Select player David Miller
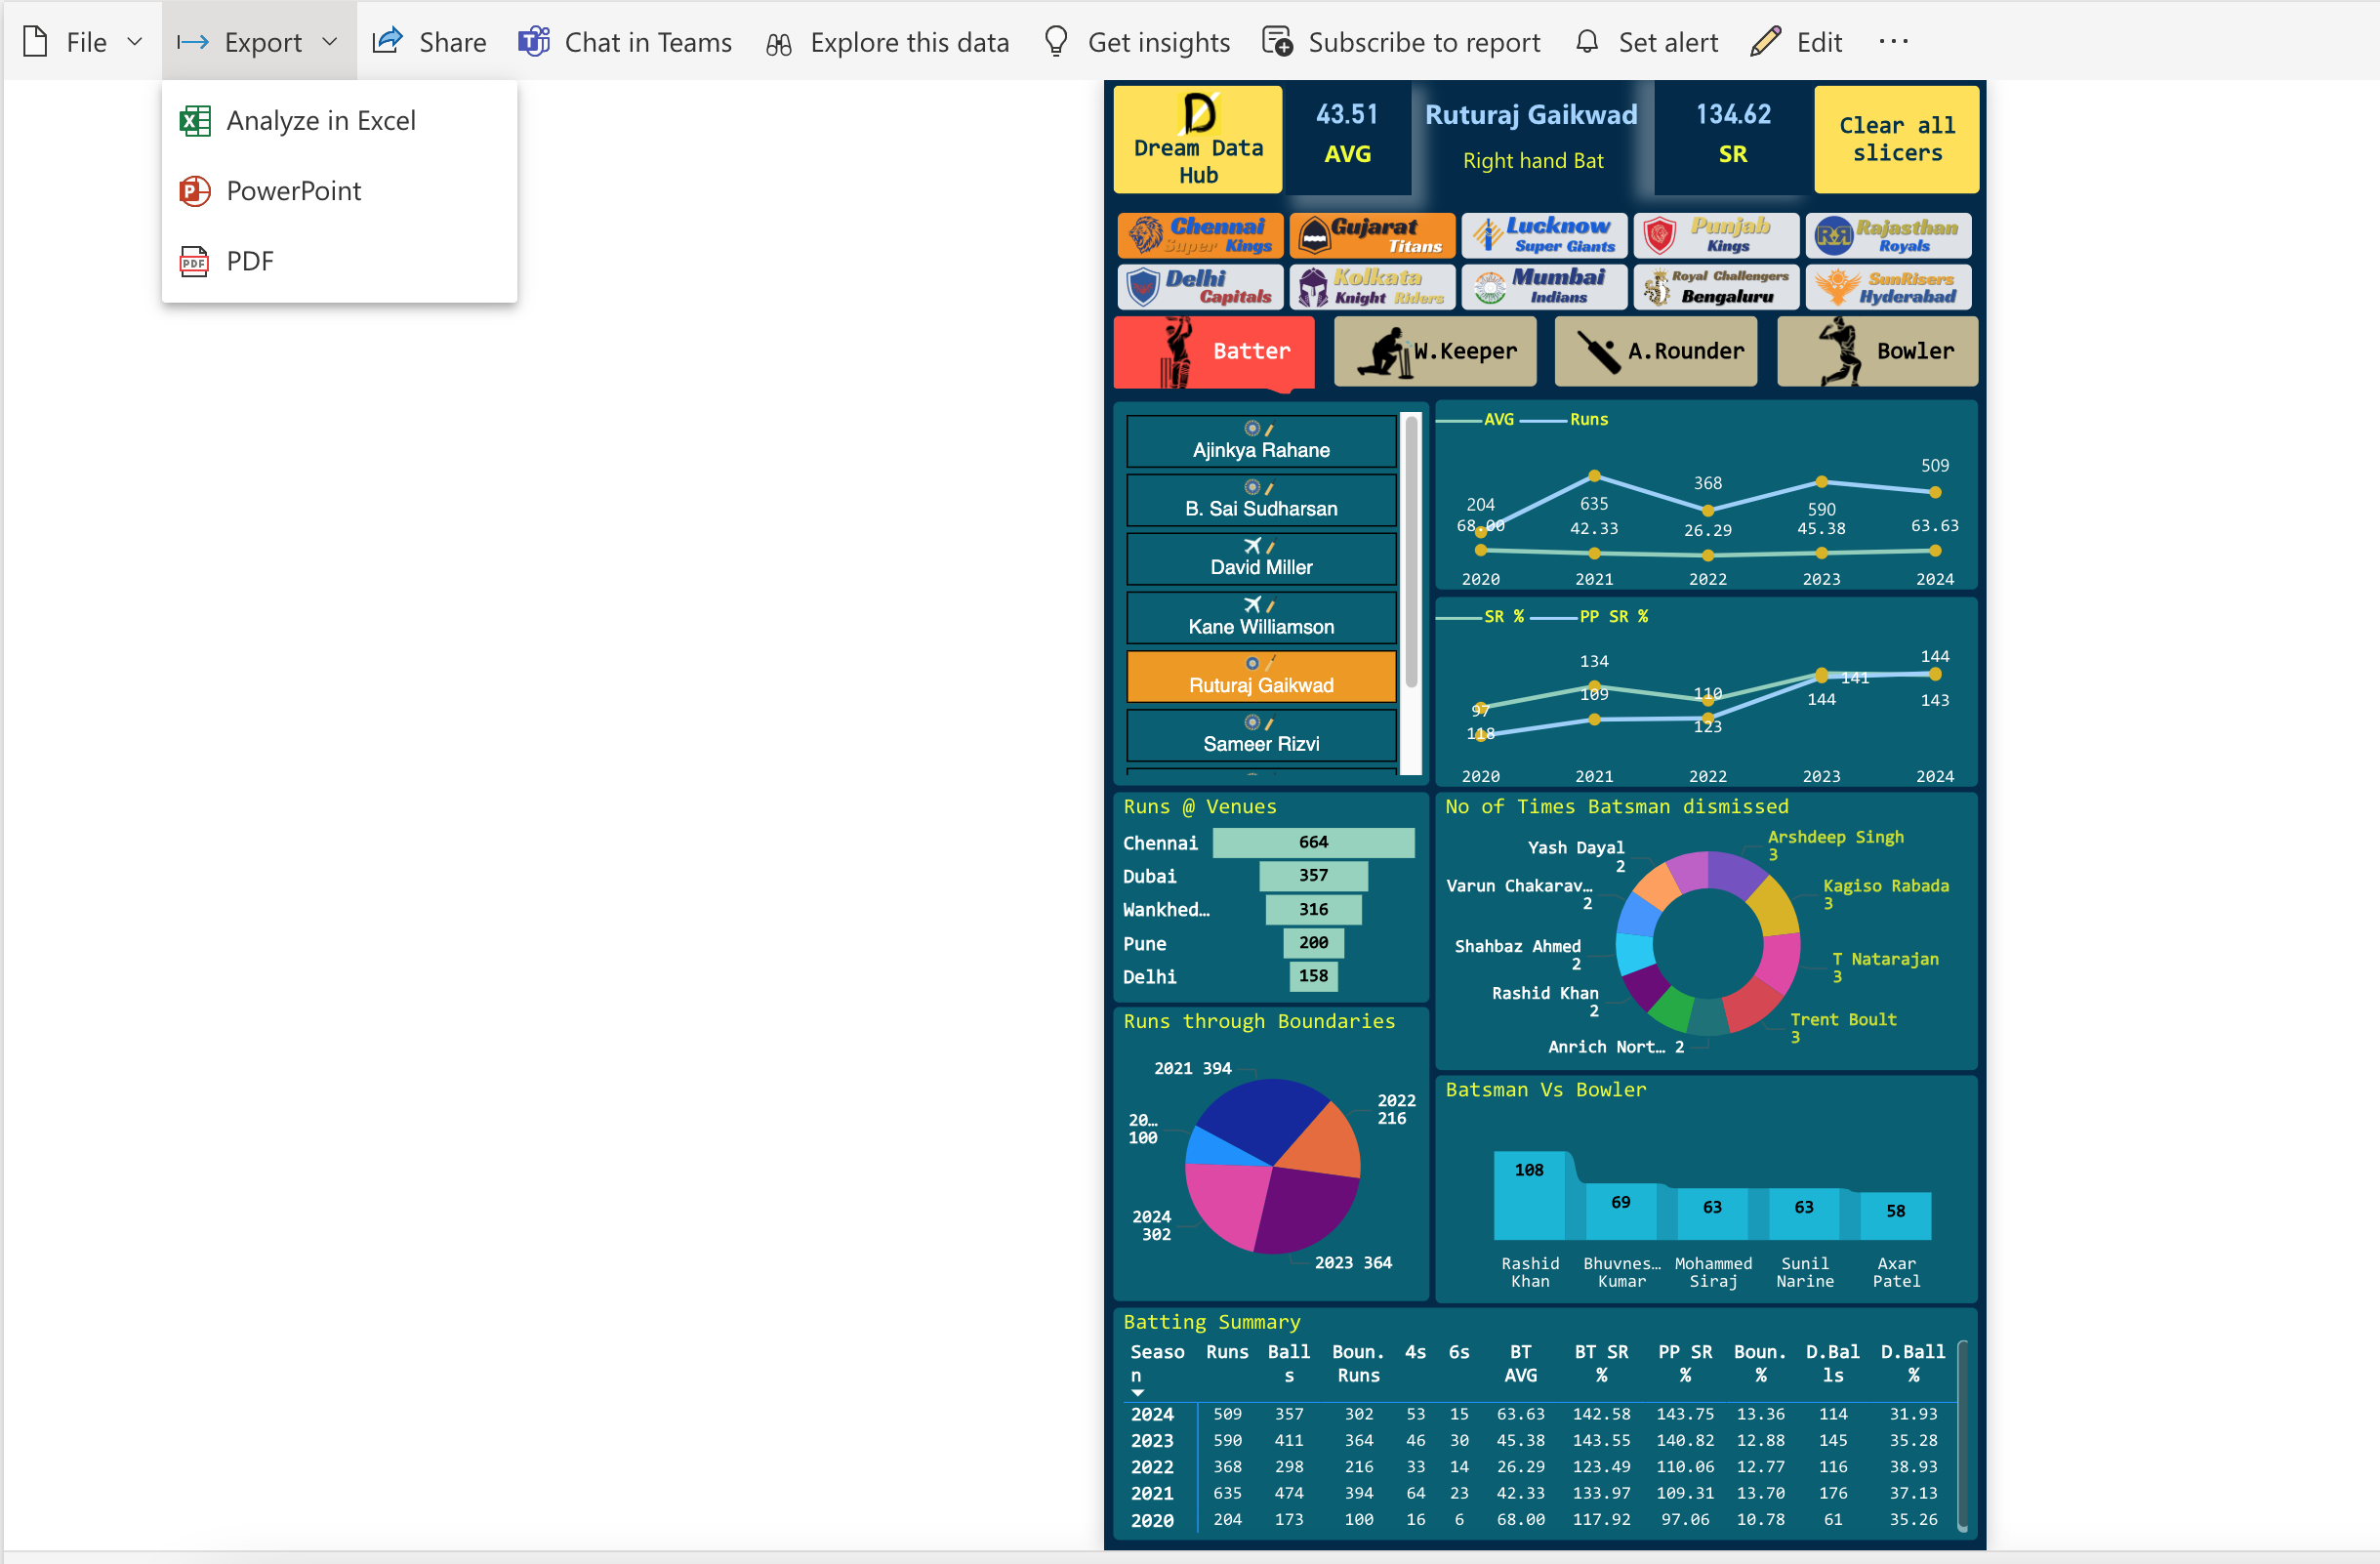Screen dimensions: 2380x1564 (1261, 559)
